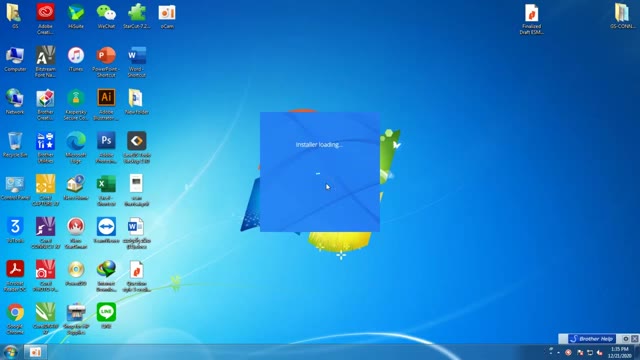Open WeChat from the desktop

coord(106,16)
